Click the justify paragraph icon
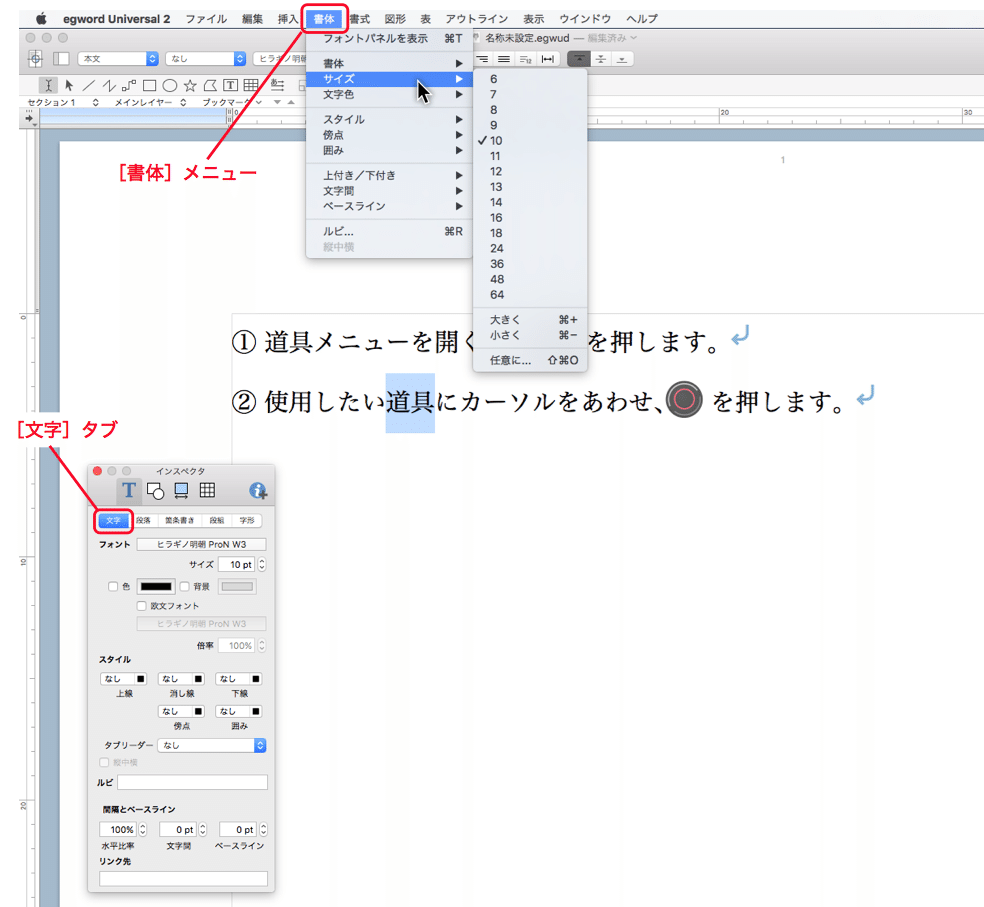Viewport: 984px width, 907px height. tap(503, 59)
